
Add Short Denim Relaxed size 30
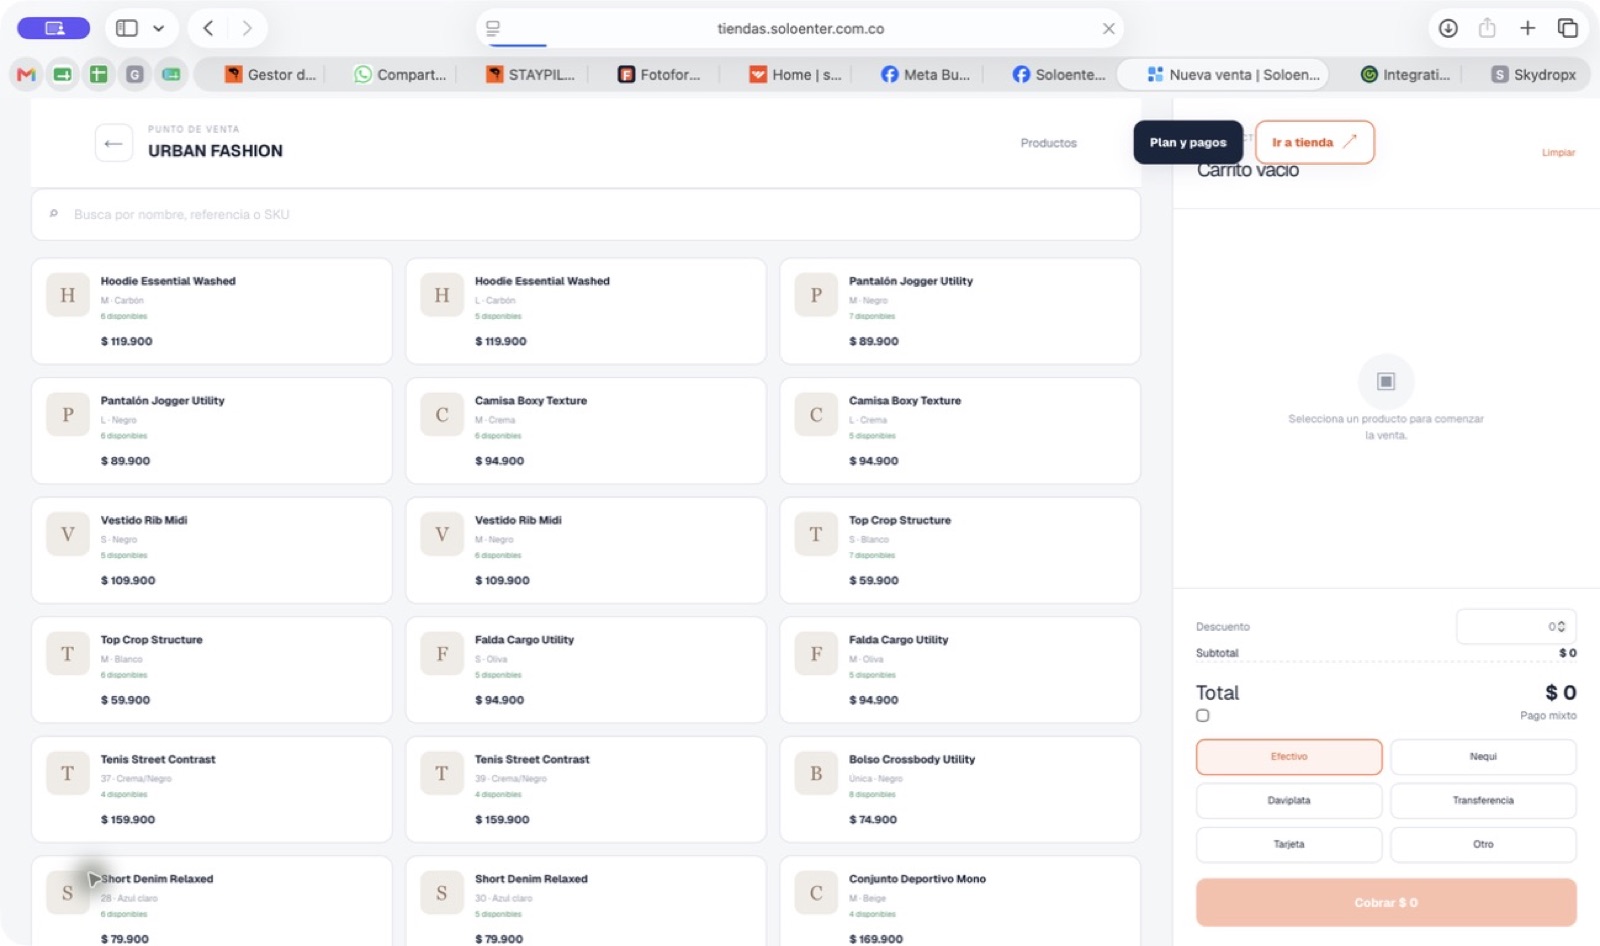586,901
